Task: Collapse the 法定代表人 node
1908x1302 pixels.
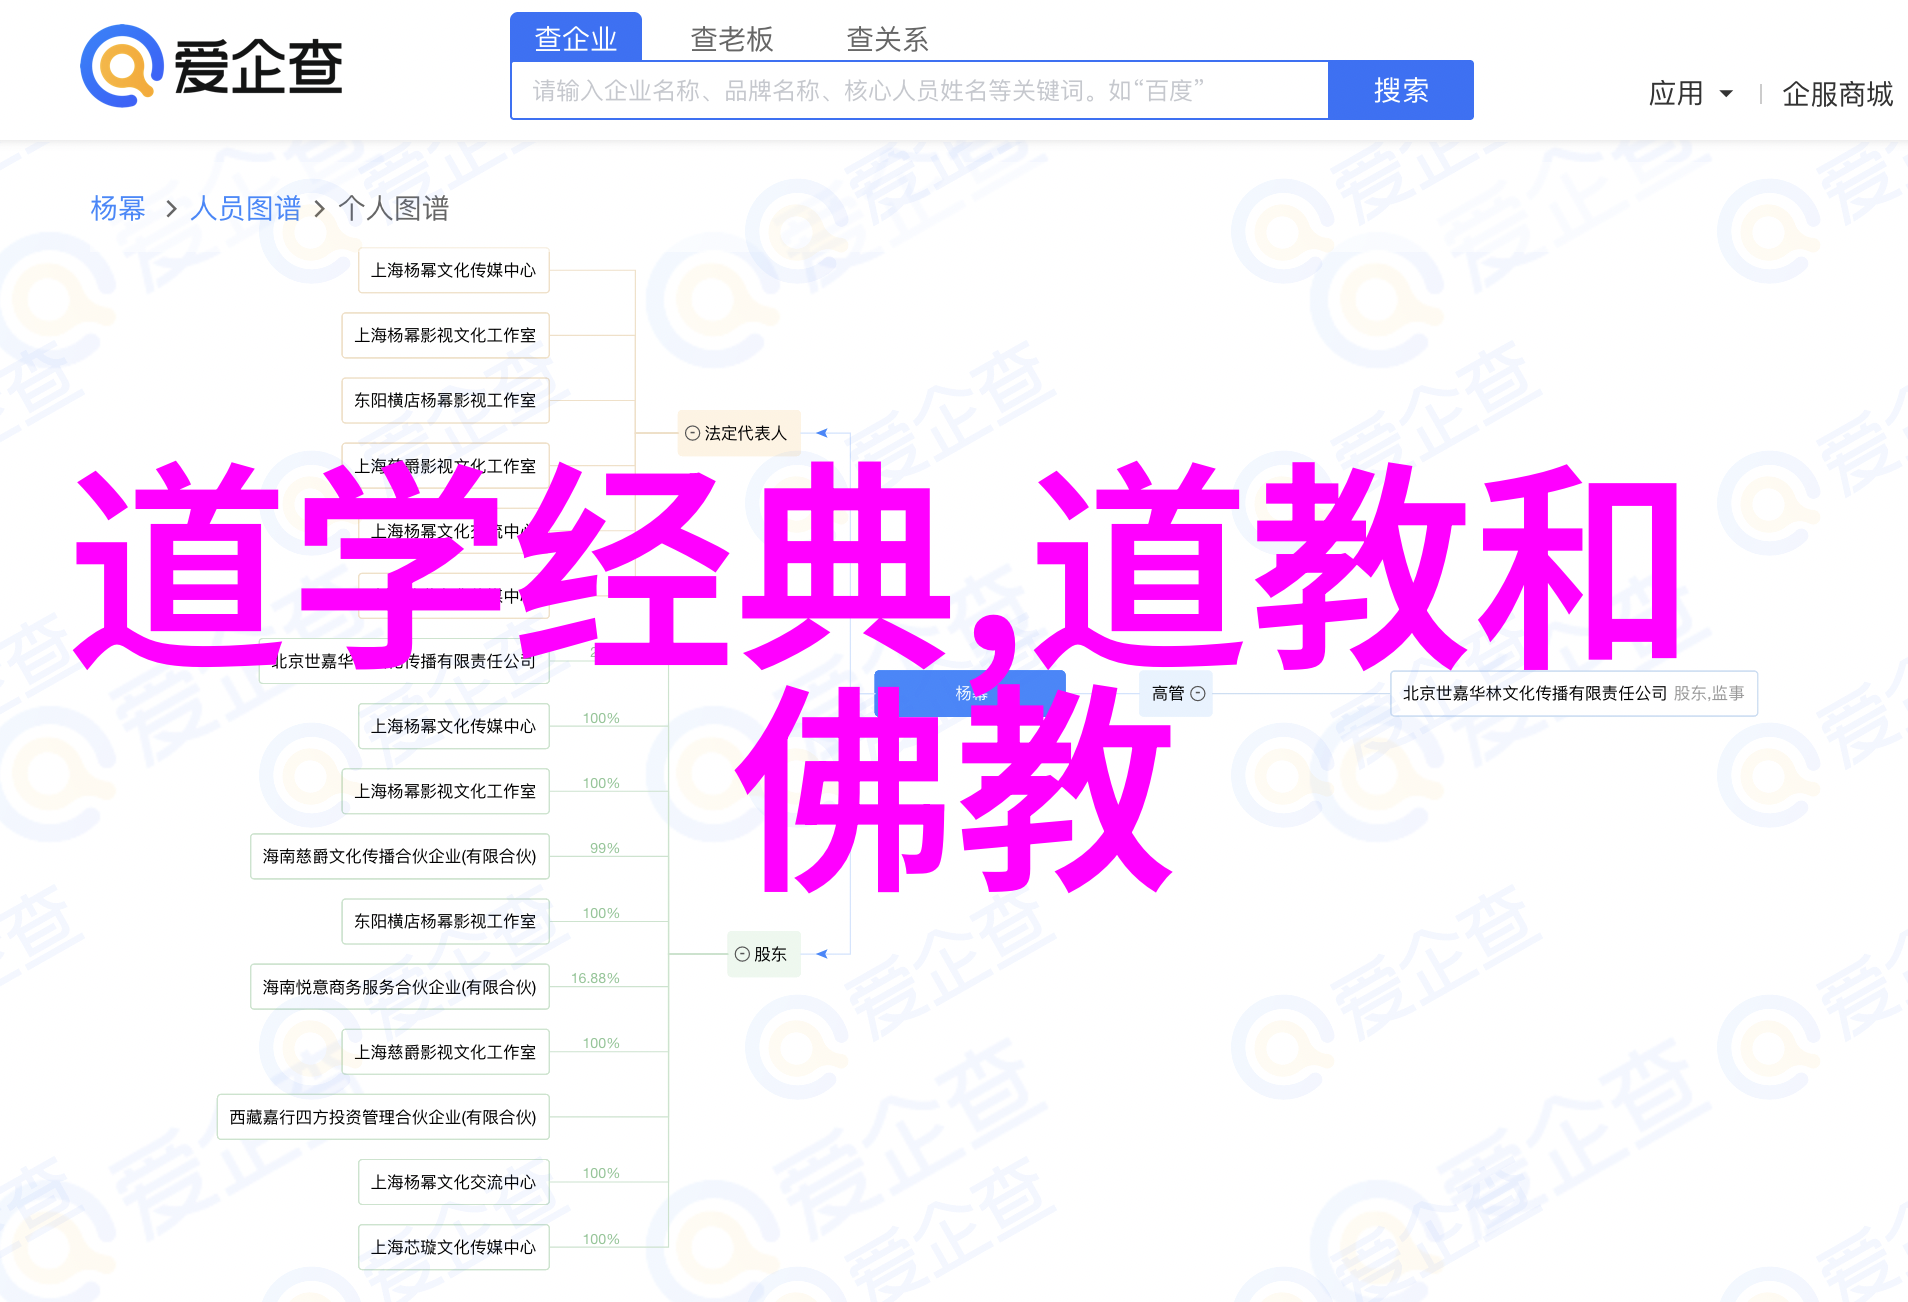Action: 692,433
